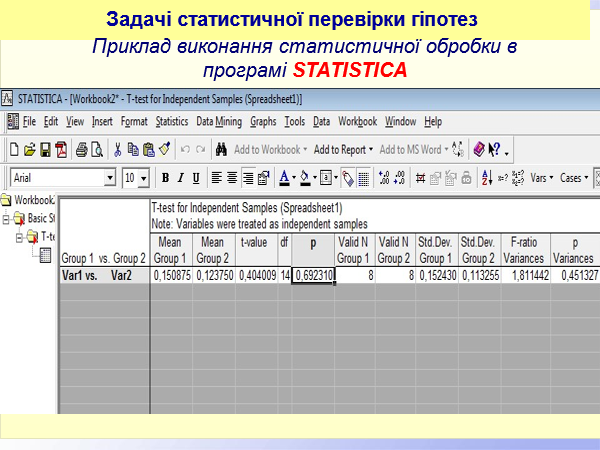The height and width of the screenshot is (450, 600).
Task: Open the Cases dropdown
Action: click(x=574, y=178)
